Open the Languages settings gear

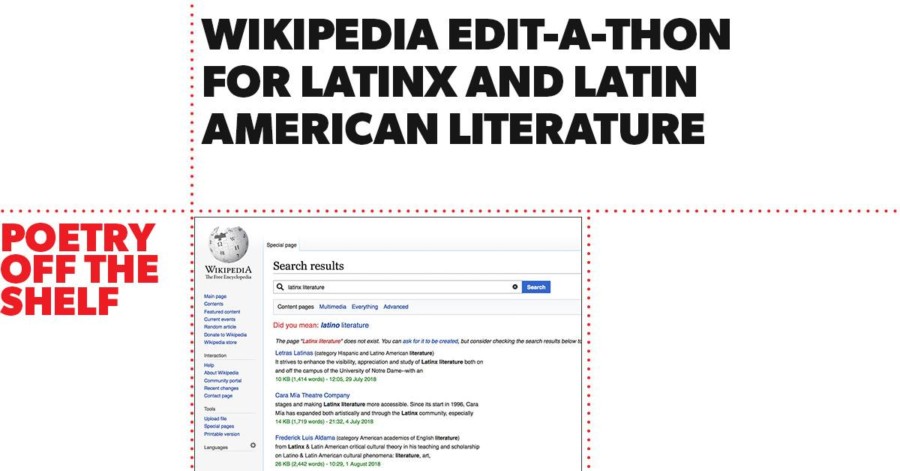tap(253, 446)
